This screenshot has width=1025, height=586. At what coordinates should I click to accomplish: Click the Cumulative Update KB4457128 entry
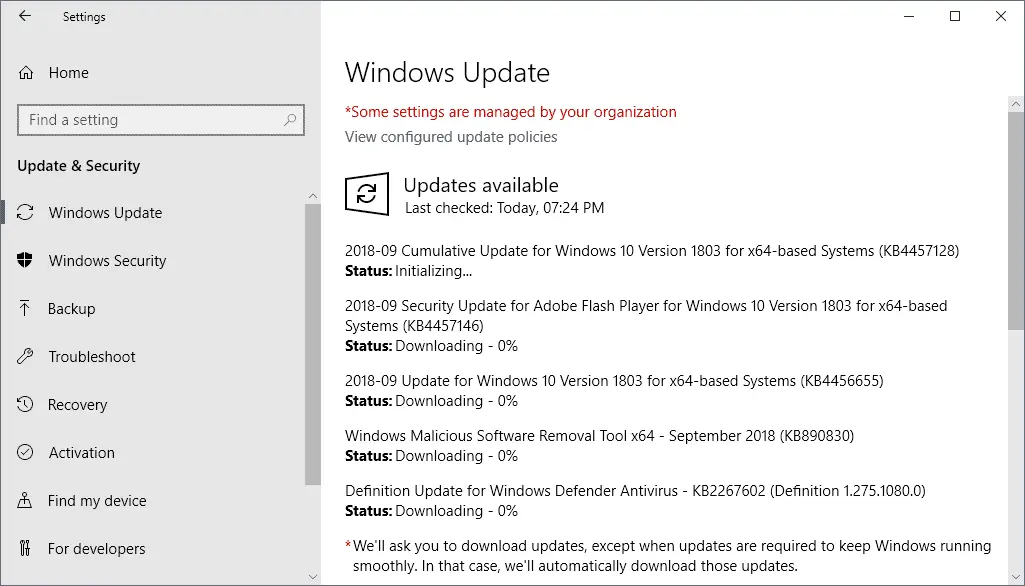(652, 250)
